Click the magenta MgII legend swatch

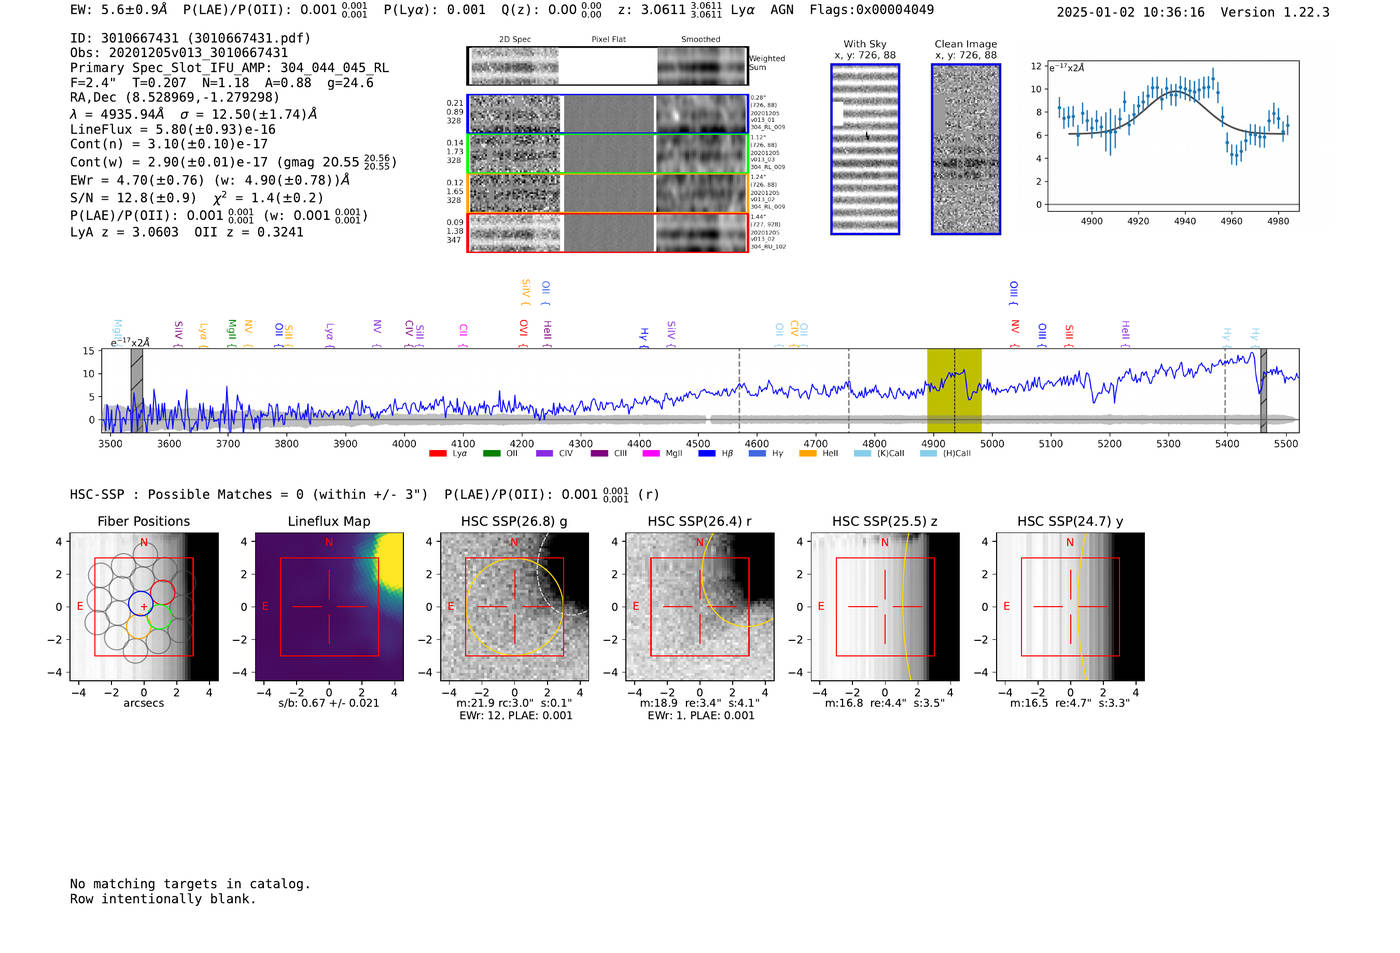[652, 454]
